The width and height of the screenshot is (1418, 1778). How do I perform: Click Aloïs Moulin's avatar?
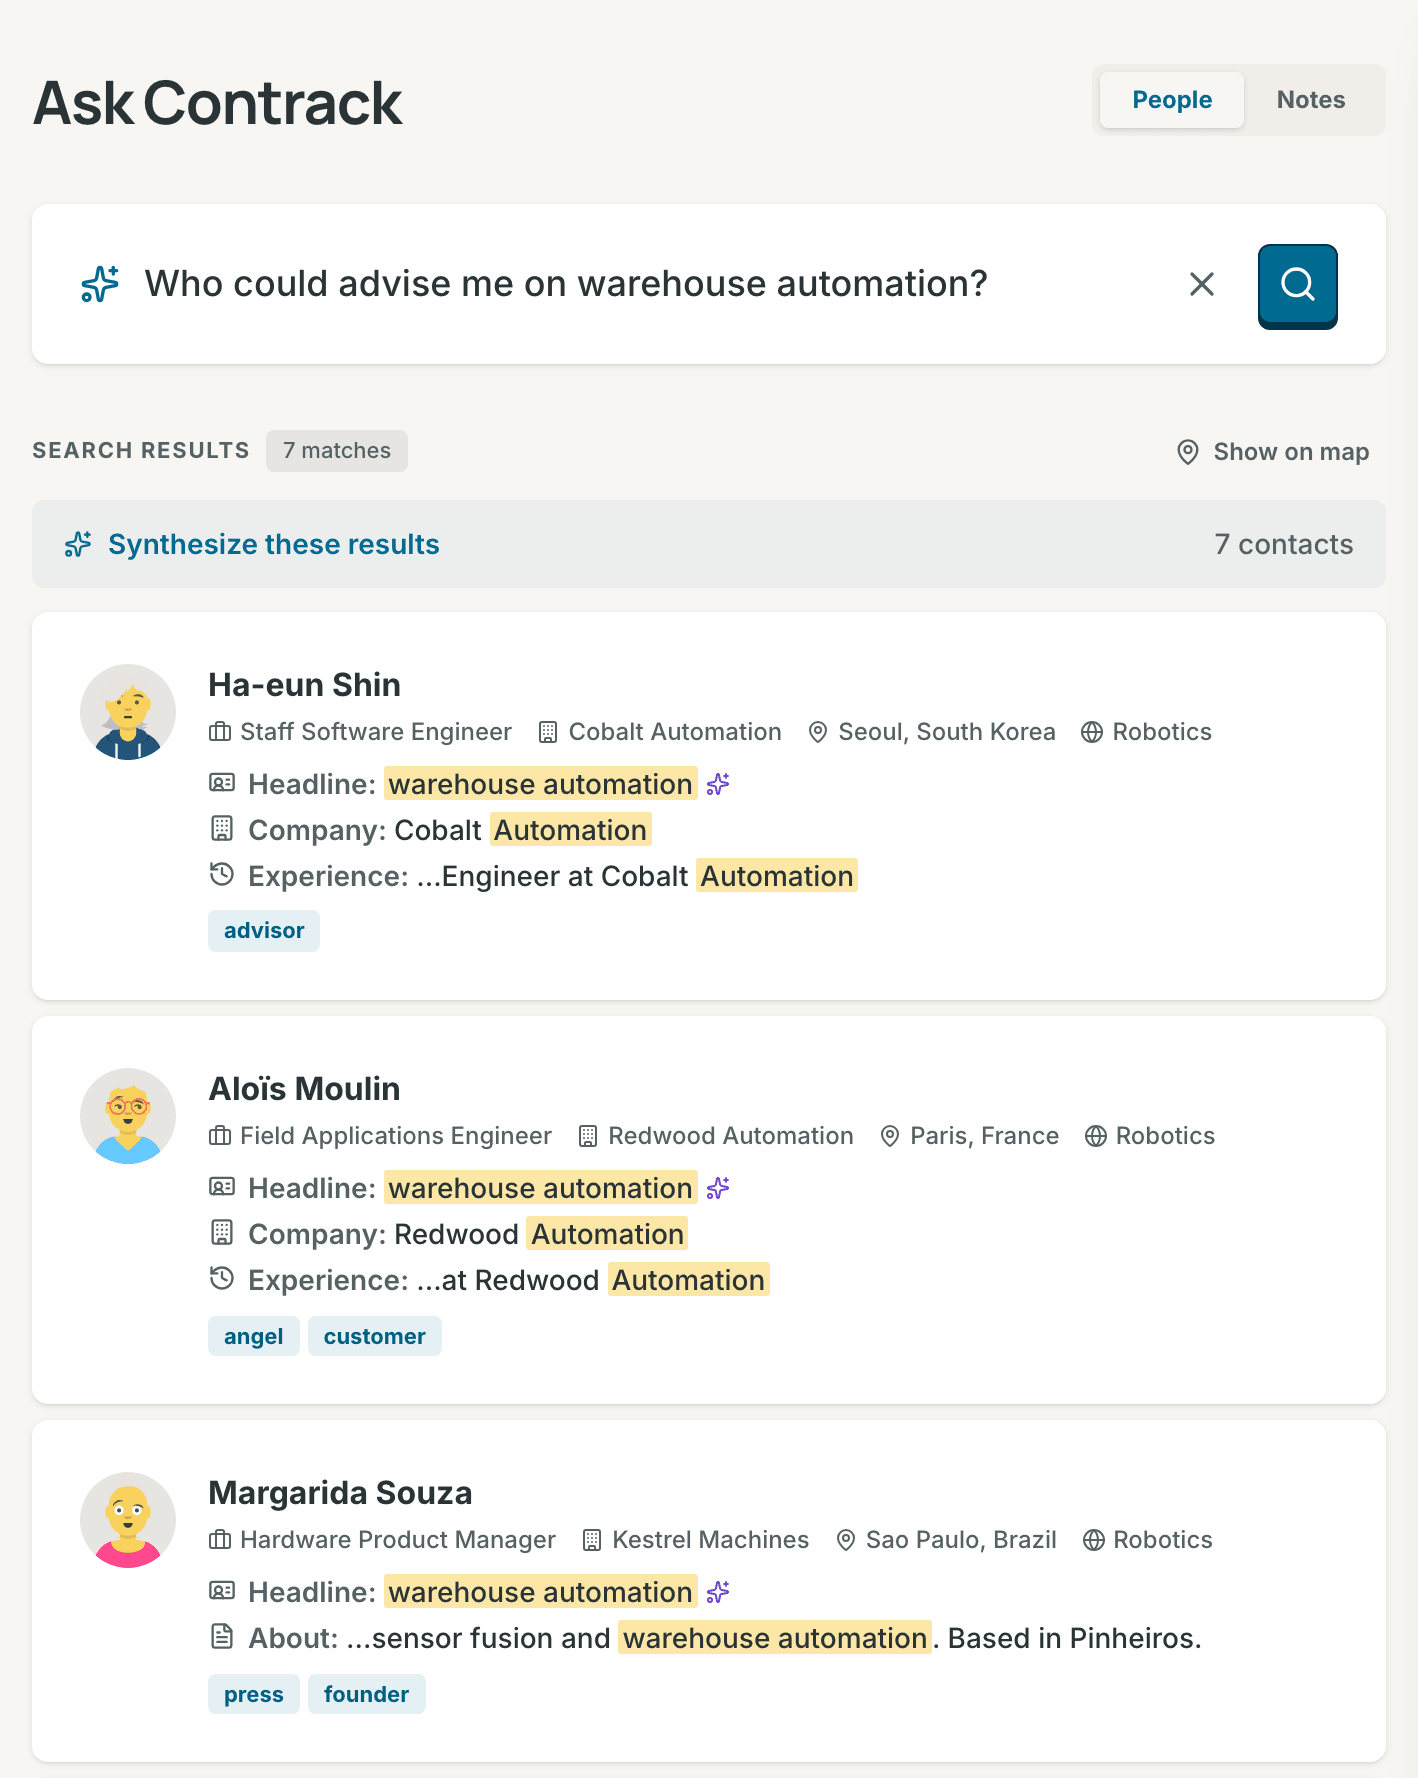128,1116
